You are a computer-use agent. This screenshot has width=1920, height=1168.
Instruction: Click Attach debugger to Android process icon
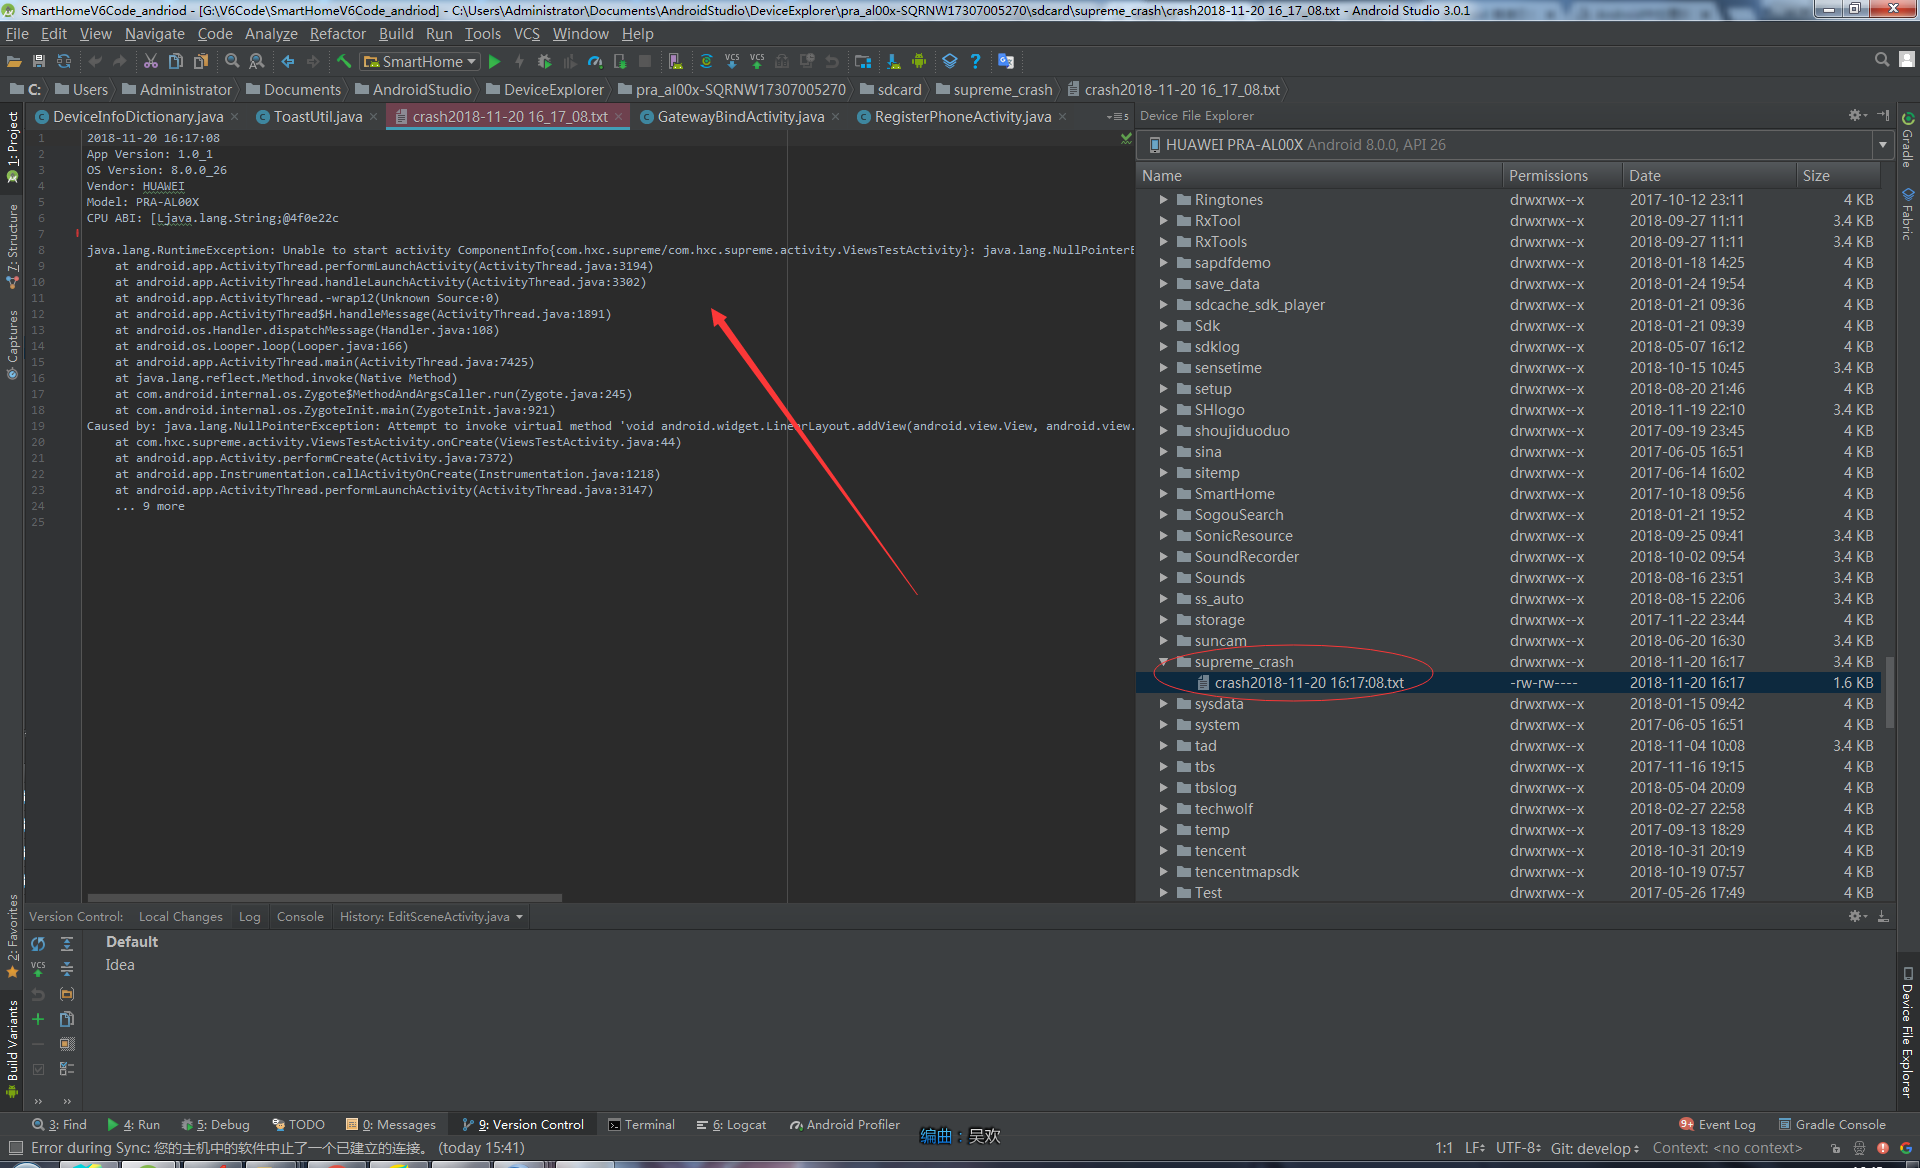(620, 62)
